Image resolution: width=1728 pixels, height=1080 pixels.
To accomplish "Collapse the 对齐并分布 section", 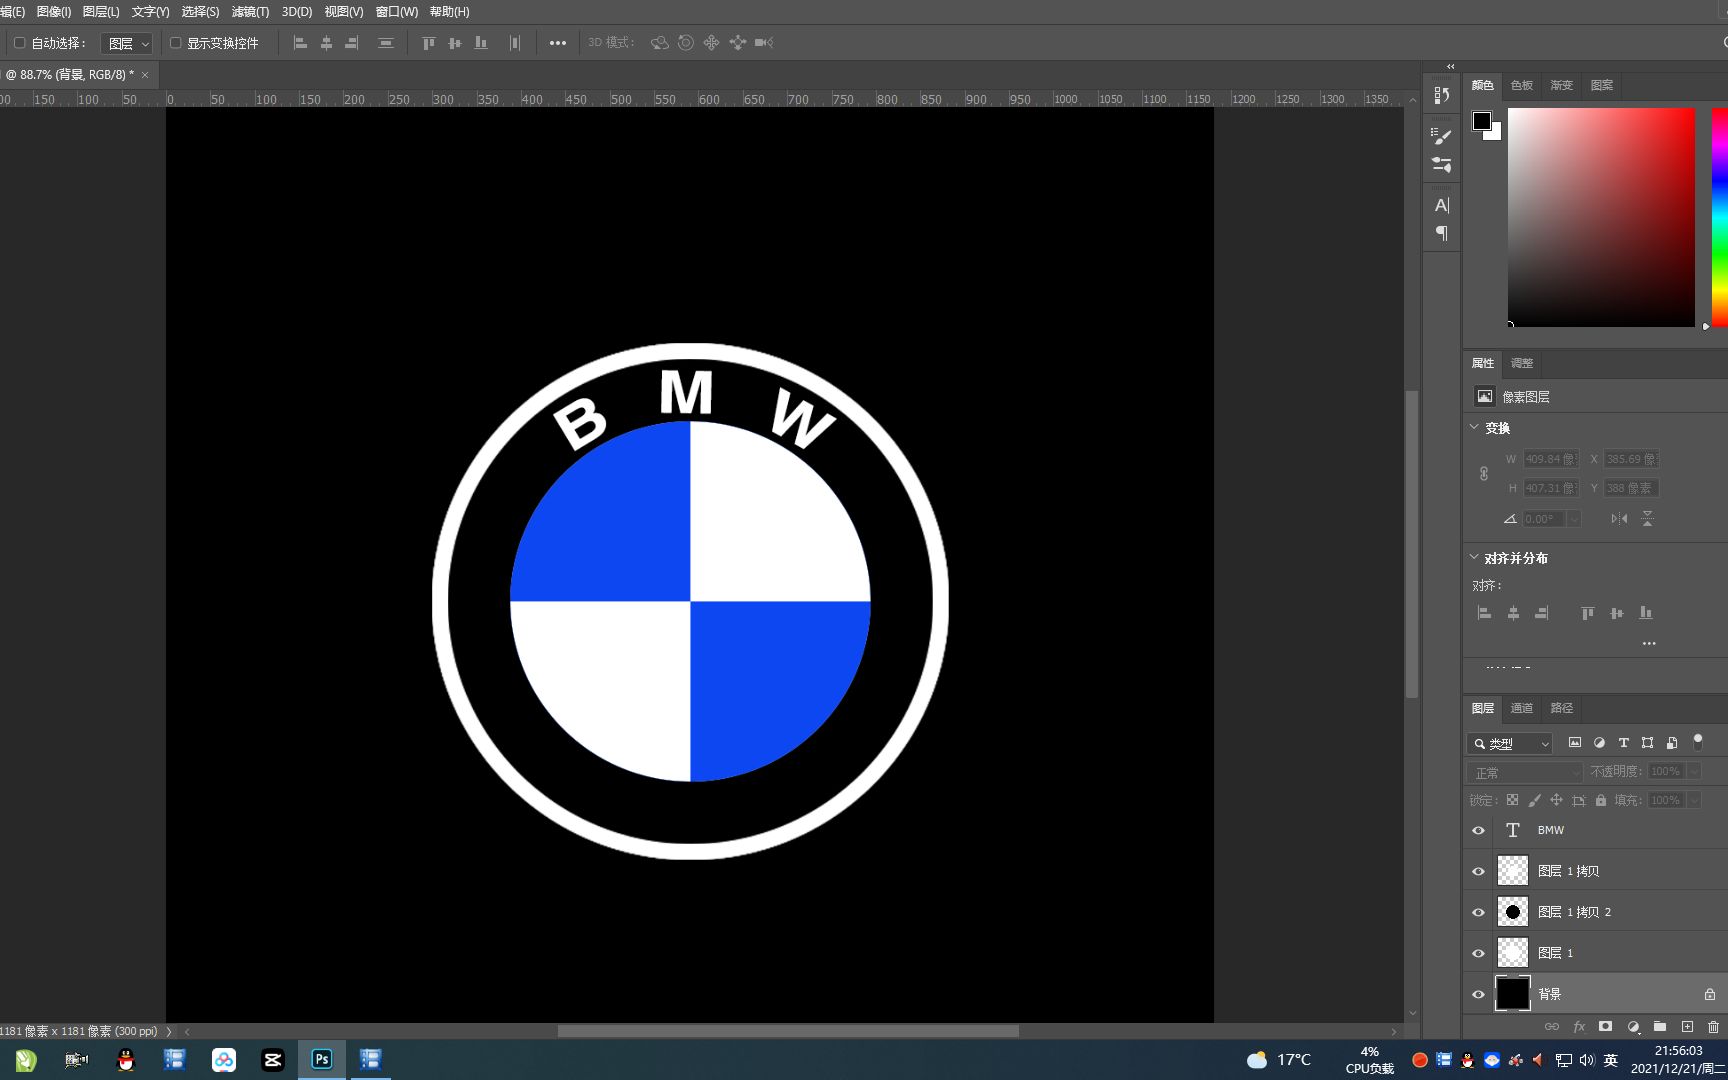I will pyautogui.click(x=1474, y=557).
